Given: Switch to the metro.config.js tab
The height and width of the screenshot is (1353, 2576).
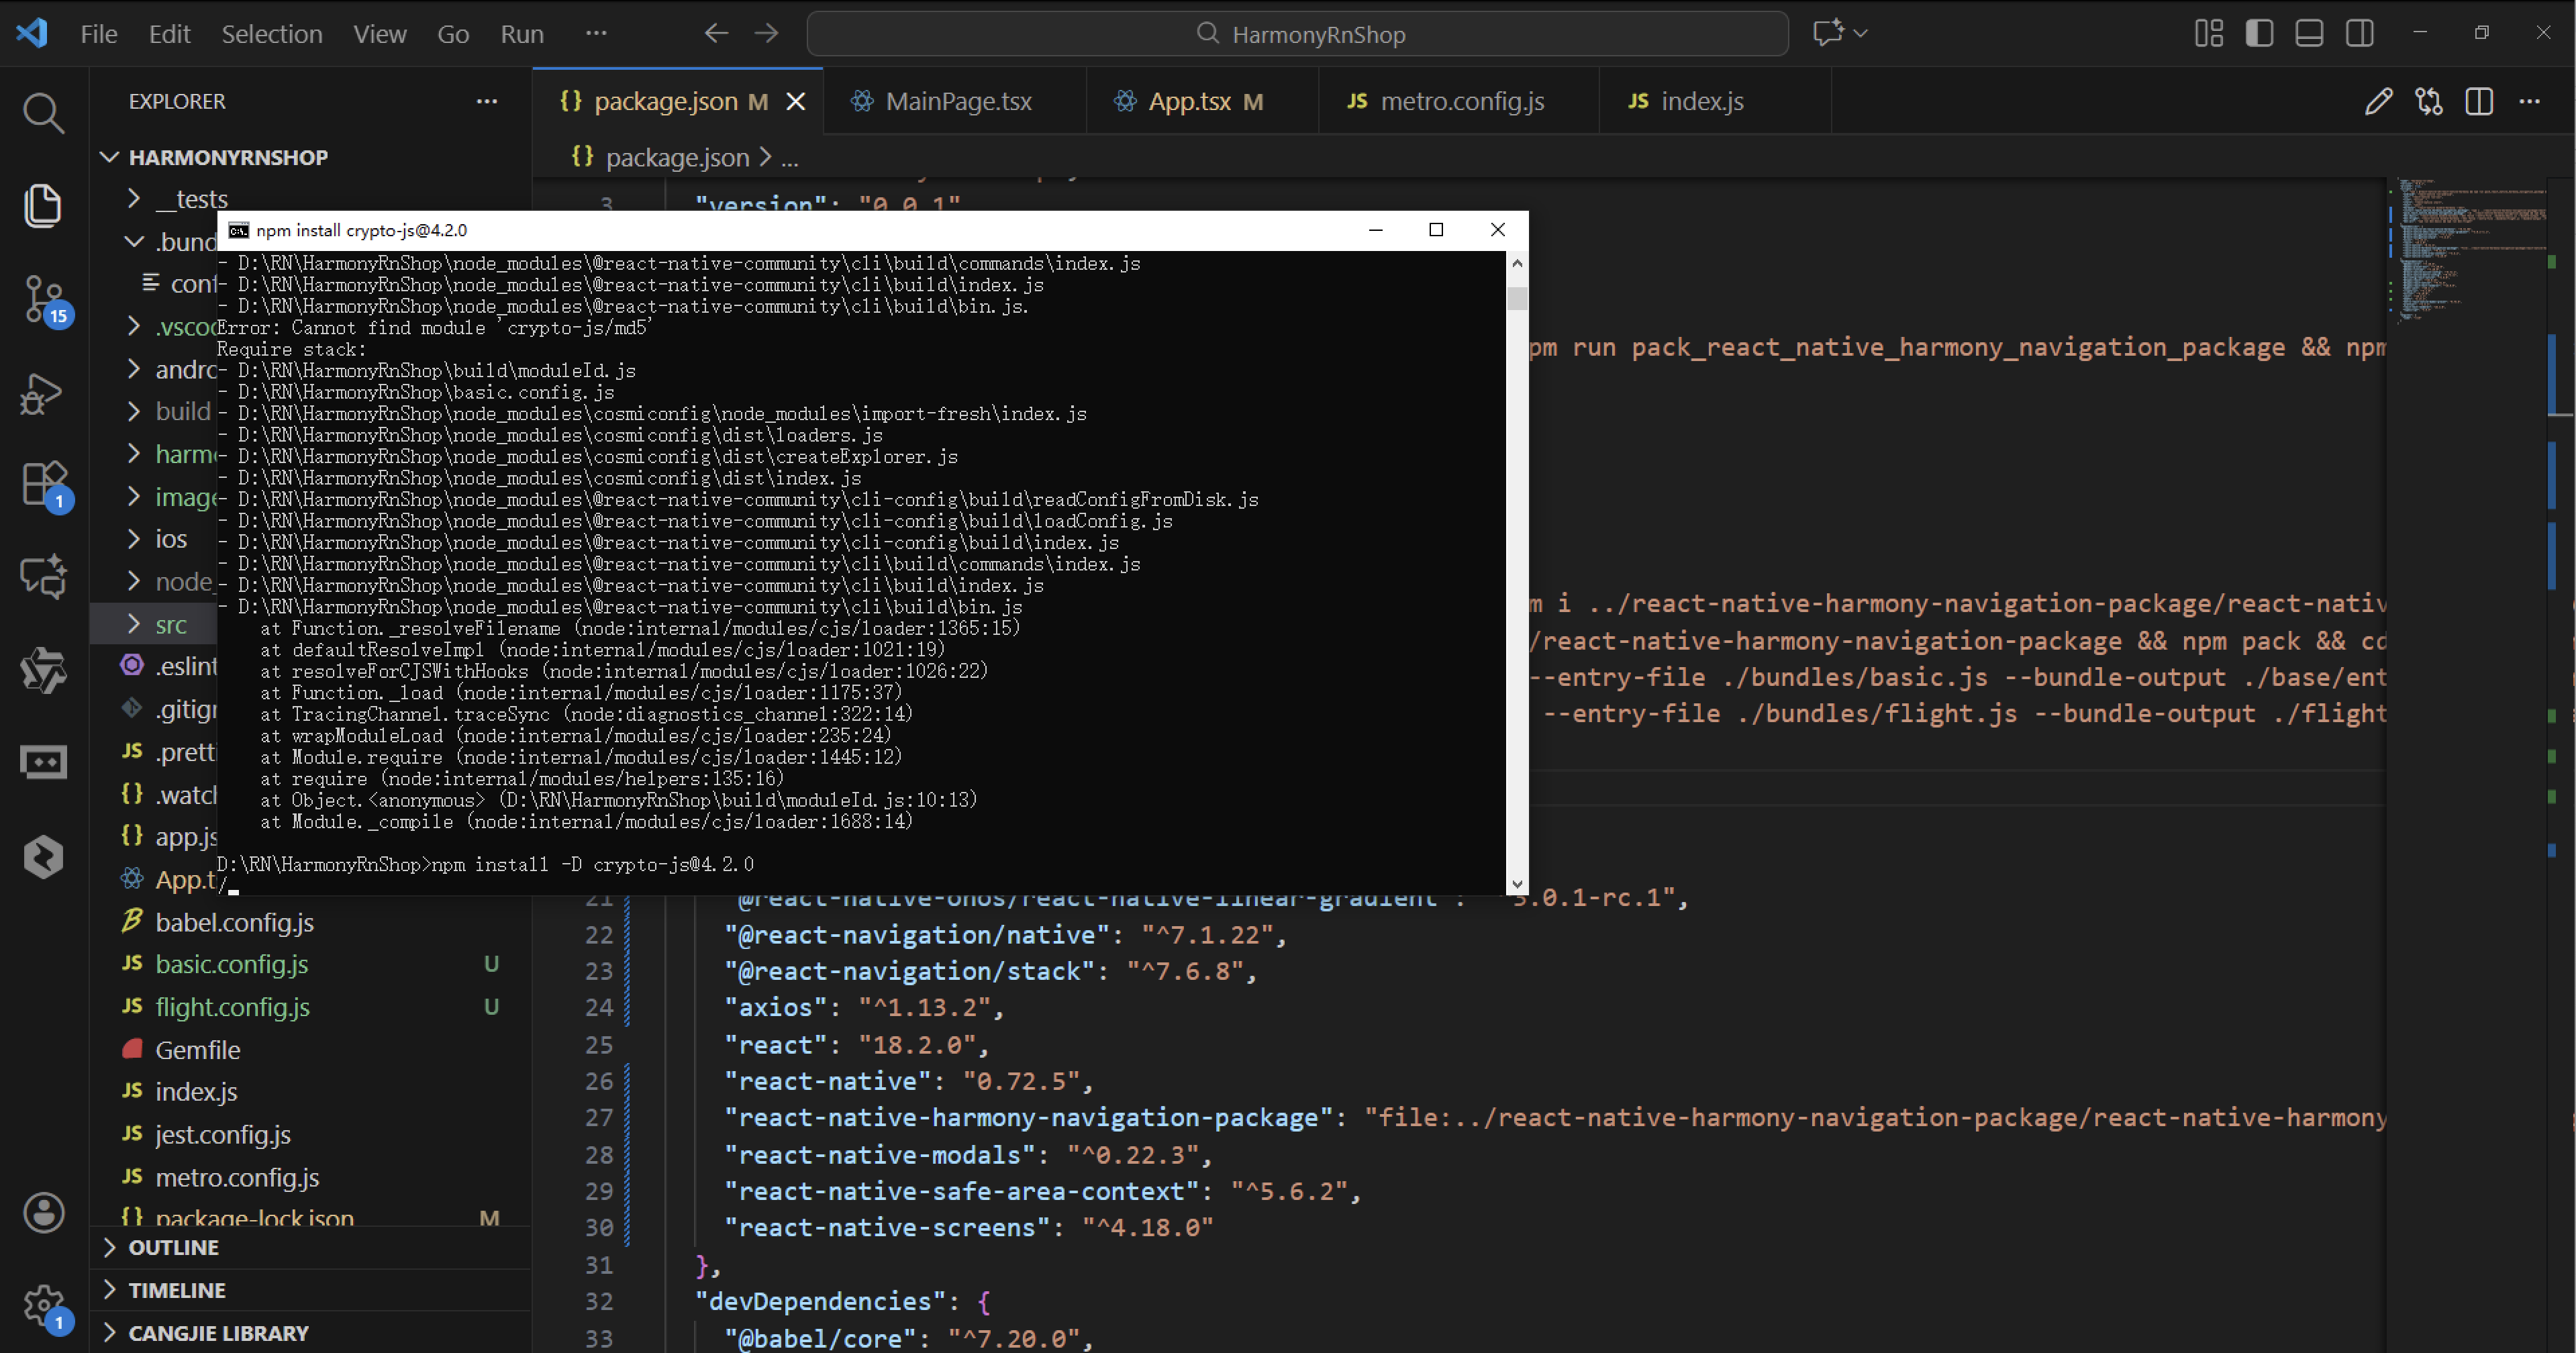Looking at the screenshot, I should (1459, 101).
